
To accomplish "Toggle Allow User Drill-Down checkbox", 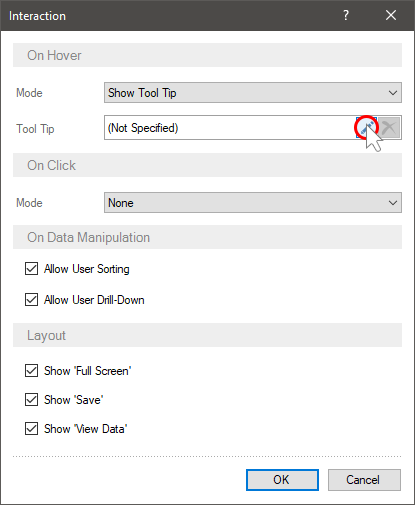I will [x=31, y=300].
